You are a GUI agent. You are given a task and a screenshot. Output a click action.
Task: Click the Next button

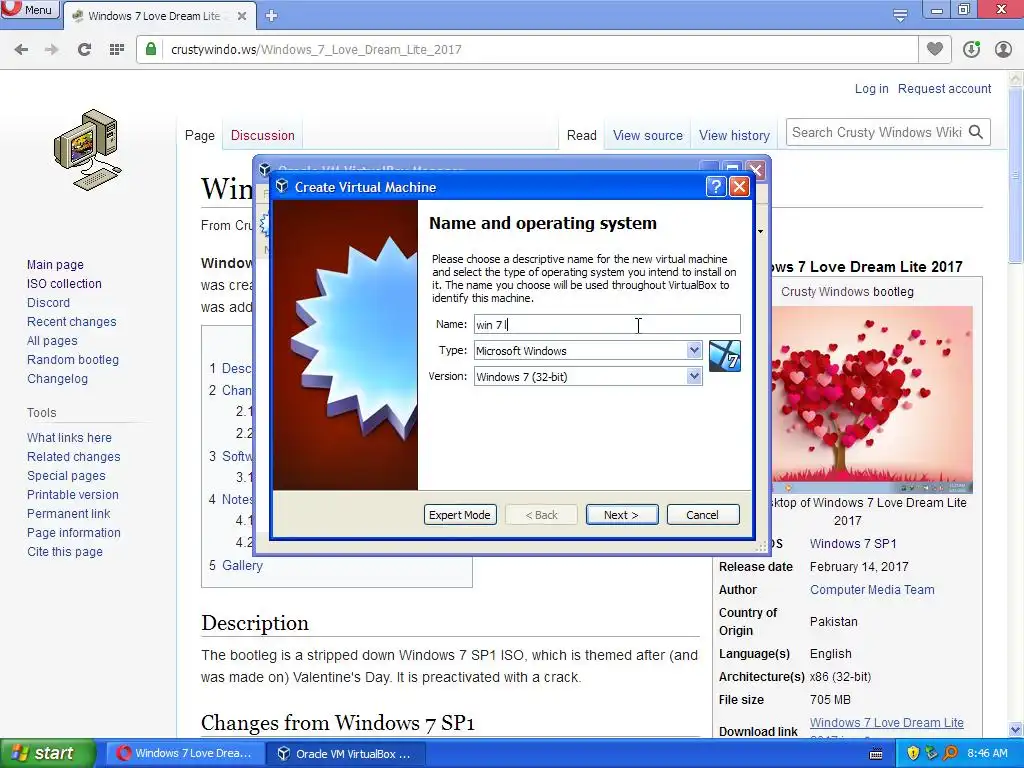pos(622,515)
